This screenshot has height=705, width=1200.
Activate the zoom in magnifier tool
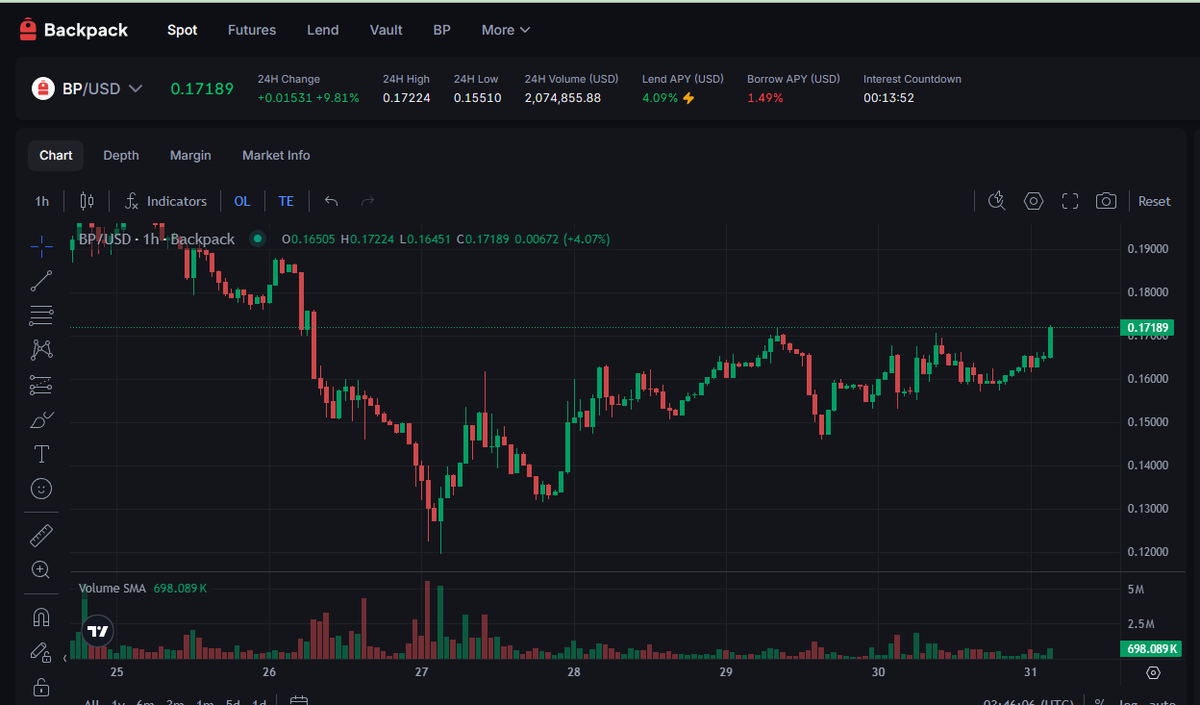41,570
